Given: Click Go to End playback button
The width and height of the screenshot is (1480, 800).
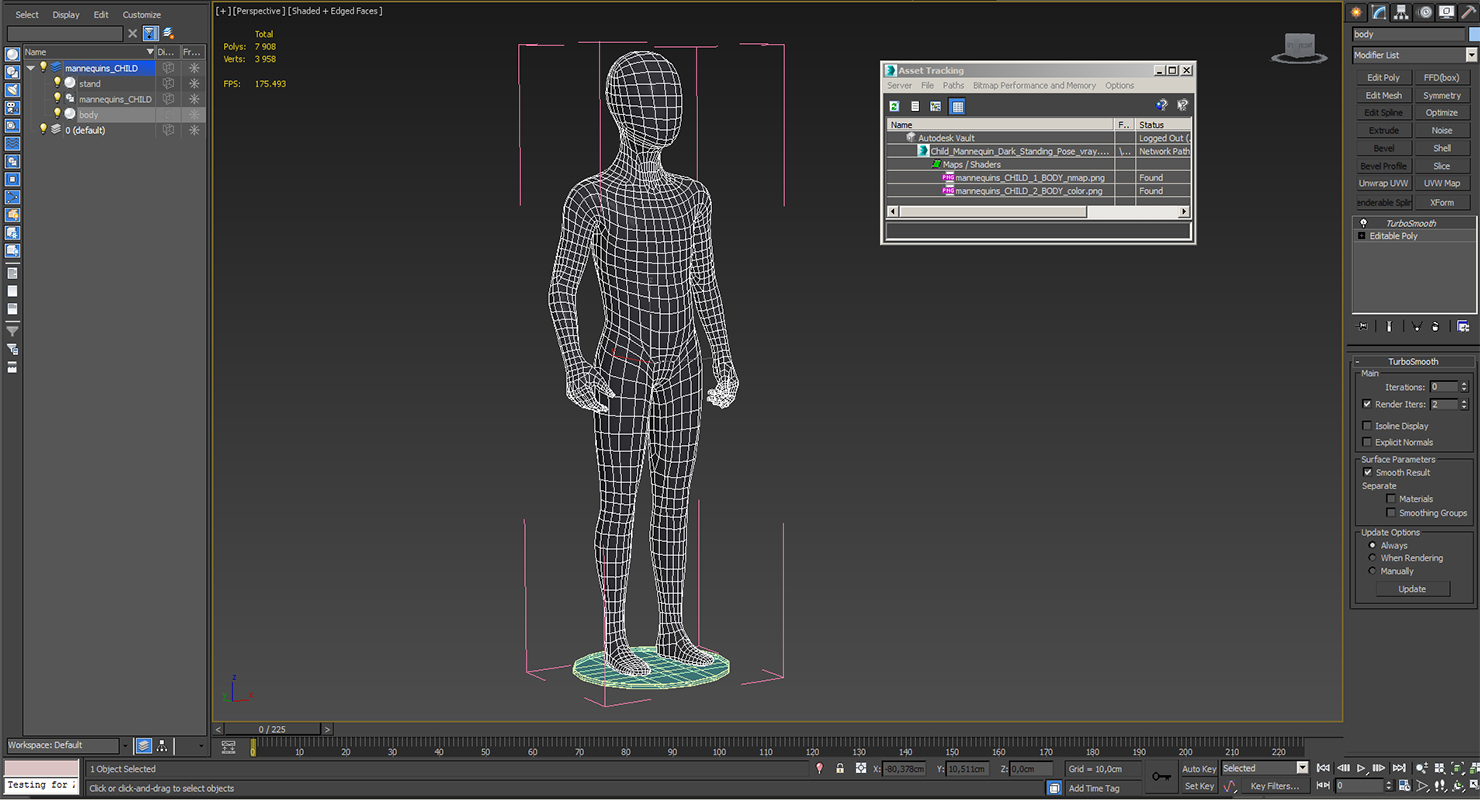Looking at the screenshot, I should click(1401, 768).
